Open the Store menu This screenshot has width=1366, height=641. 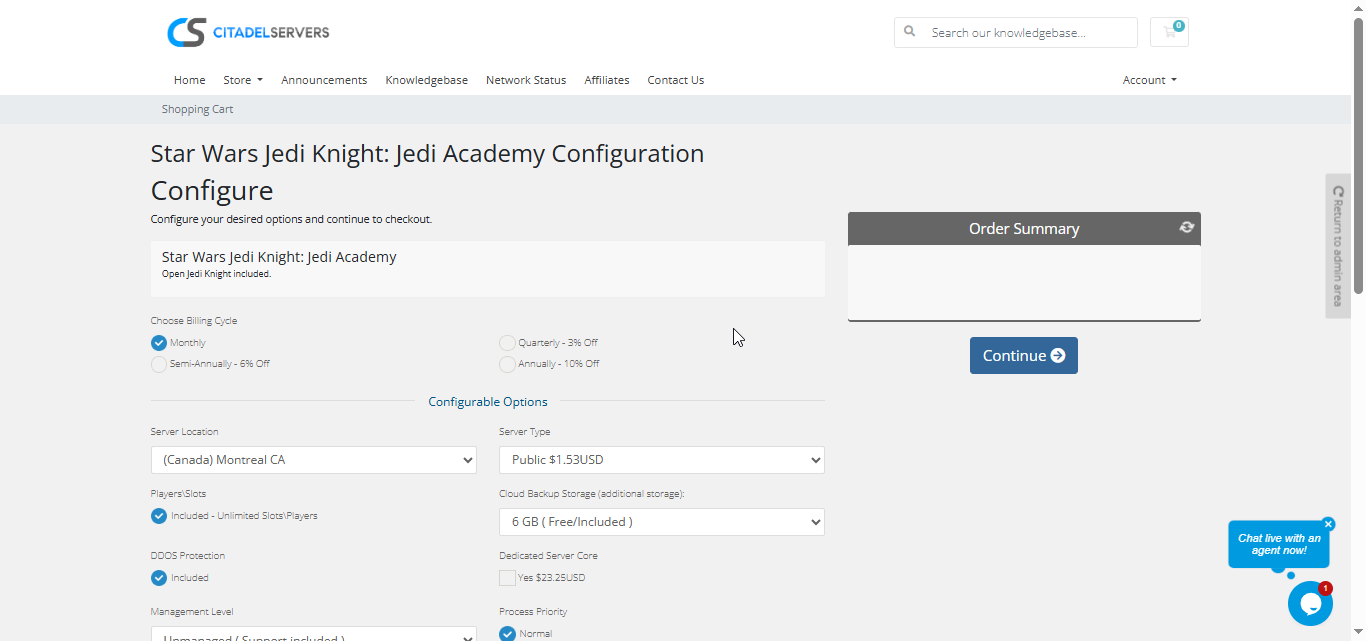pos(242,80)
